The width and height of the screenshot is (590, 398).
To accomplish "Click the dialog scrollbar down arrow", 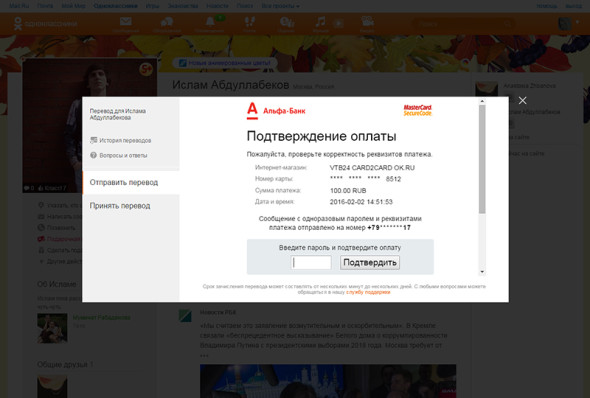I will (482, 272).
